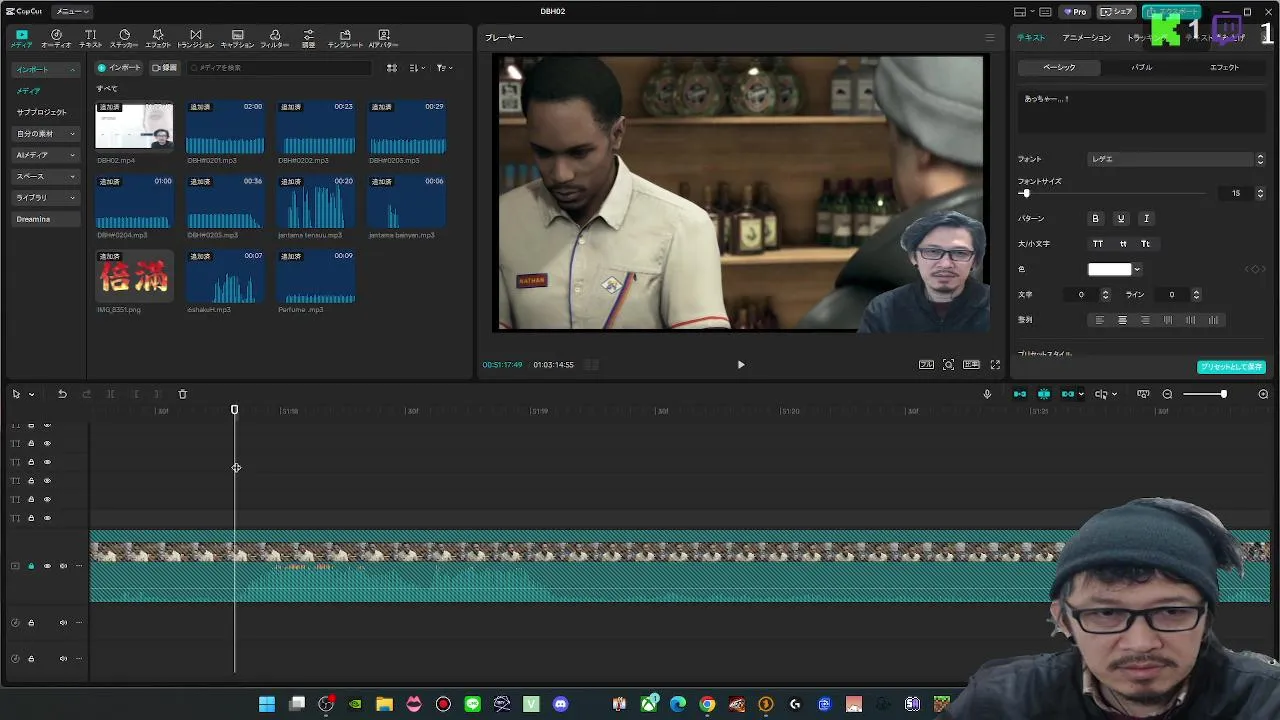Select the トランジション (Transition) tool
Image resolution: width=1280 pixels, height=720 pixels.
[195, 38]
